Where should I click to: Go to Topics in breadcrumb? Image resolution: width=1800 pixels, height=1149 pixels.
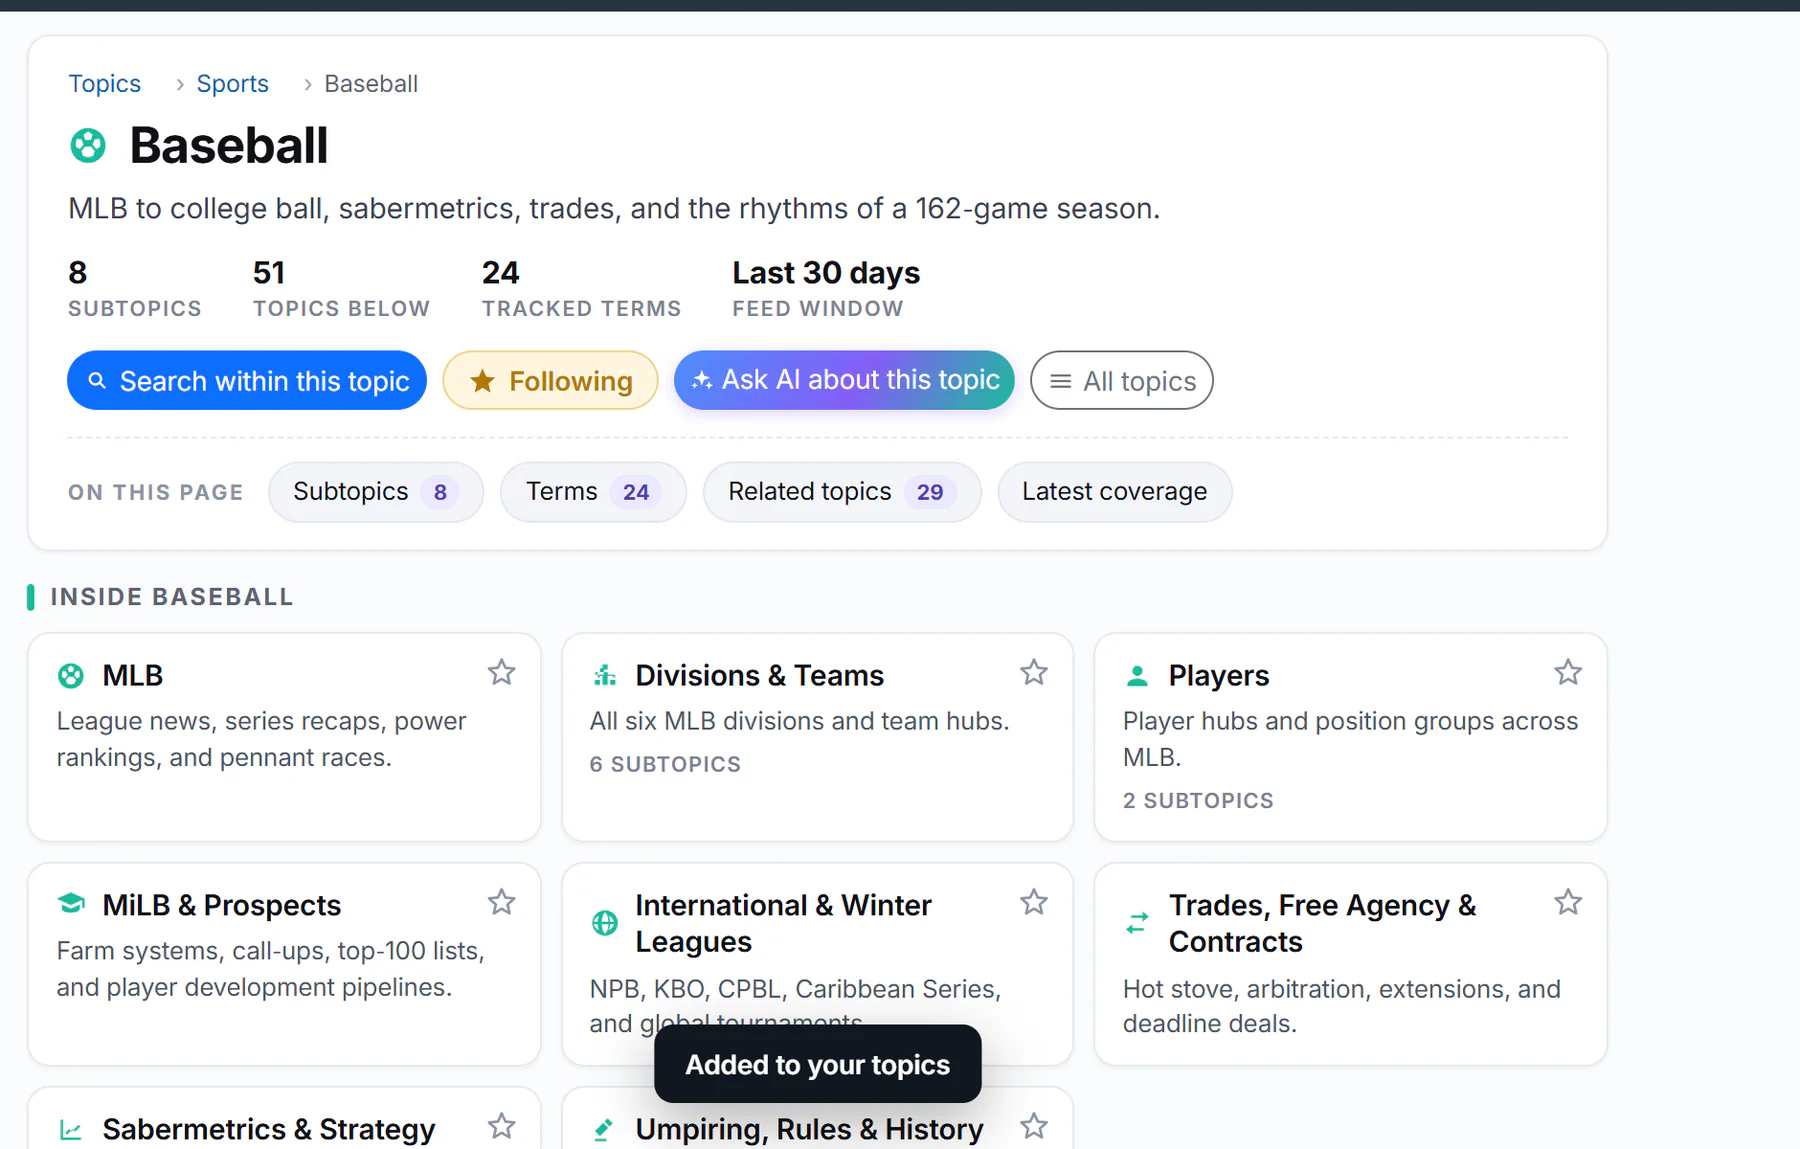(104, 84)
